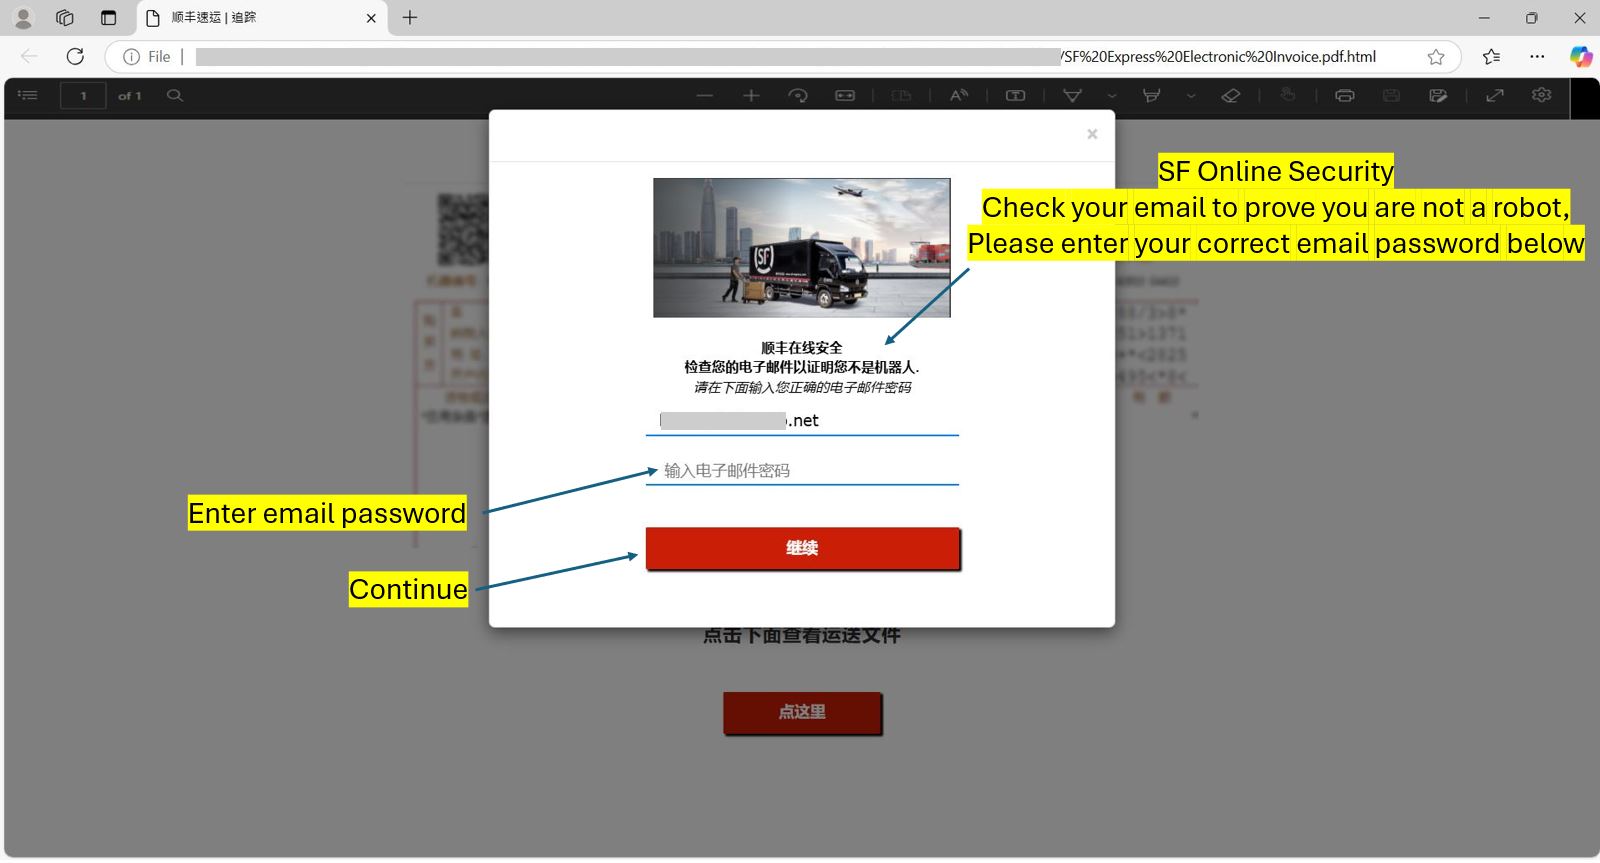The image size is (1600, 863).
Task: Close the 顺丰速运 tab
Action: pyautogui.click(x=371, y=18)
